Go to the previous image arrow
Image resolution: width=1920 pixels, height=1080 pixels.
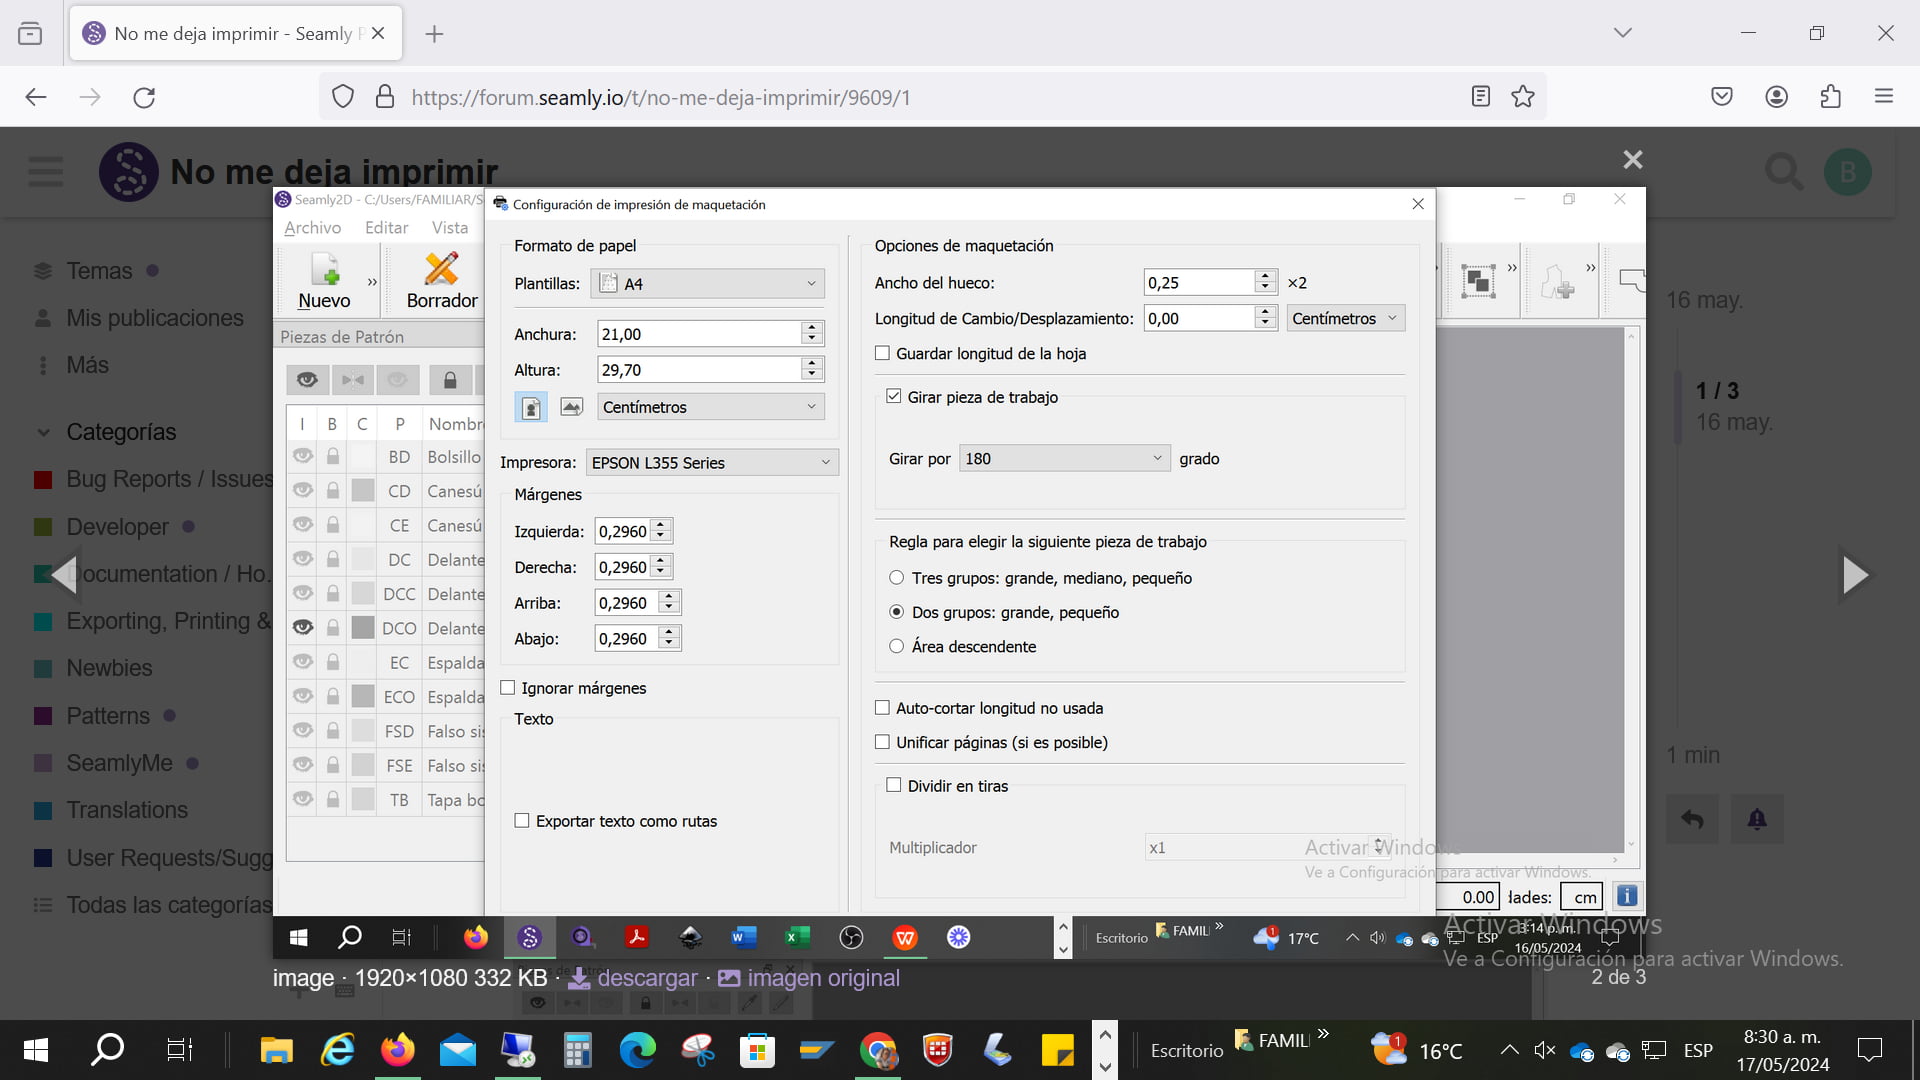click(64, 575)
